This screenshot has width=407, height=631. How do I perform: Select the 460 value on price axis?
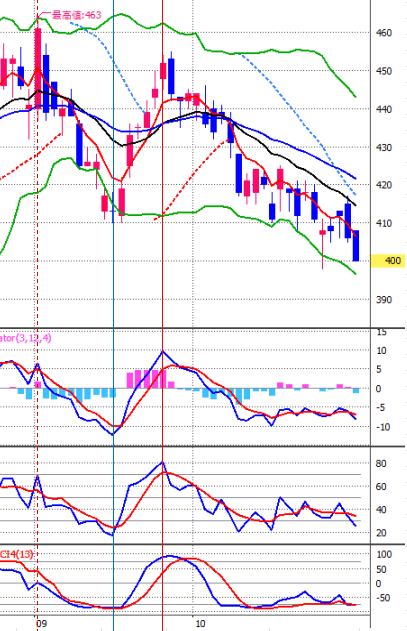pos(384,33)
